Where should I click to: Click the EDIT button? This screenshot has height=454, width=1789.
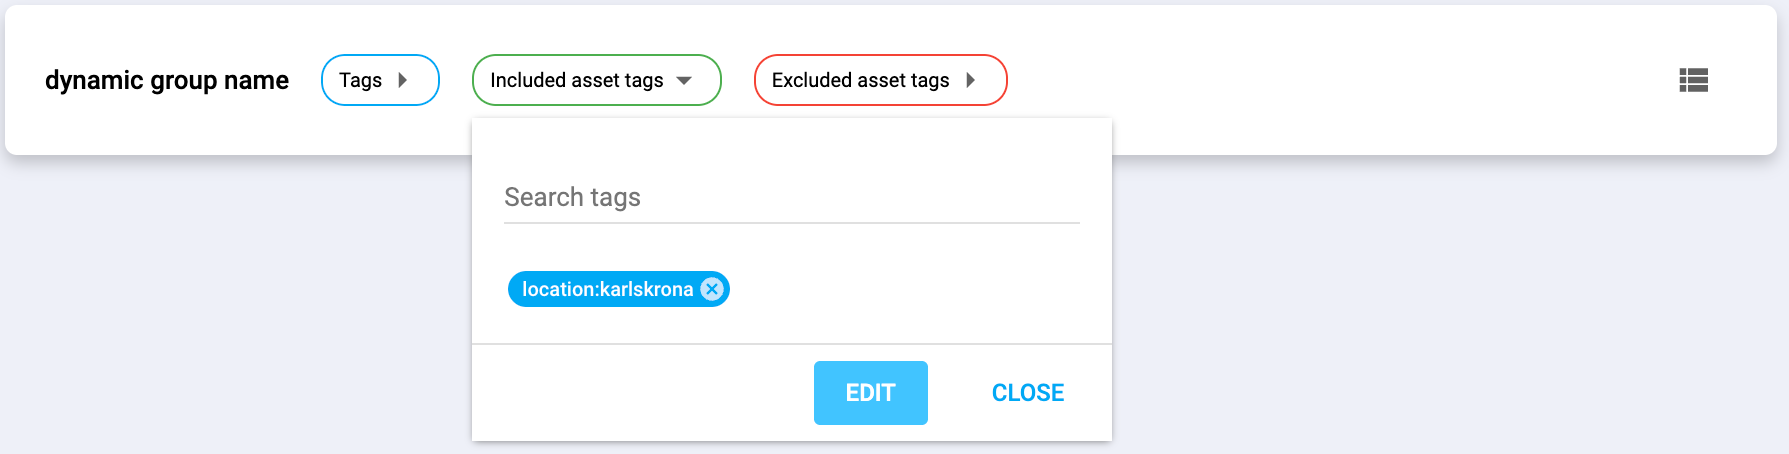click(870, 393)
